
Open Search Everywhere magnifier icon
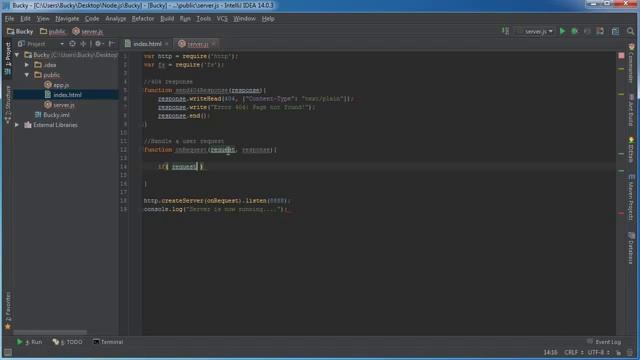tap(630, 31)
